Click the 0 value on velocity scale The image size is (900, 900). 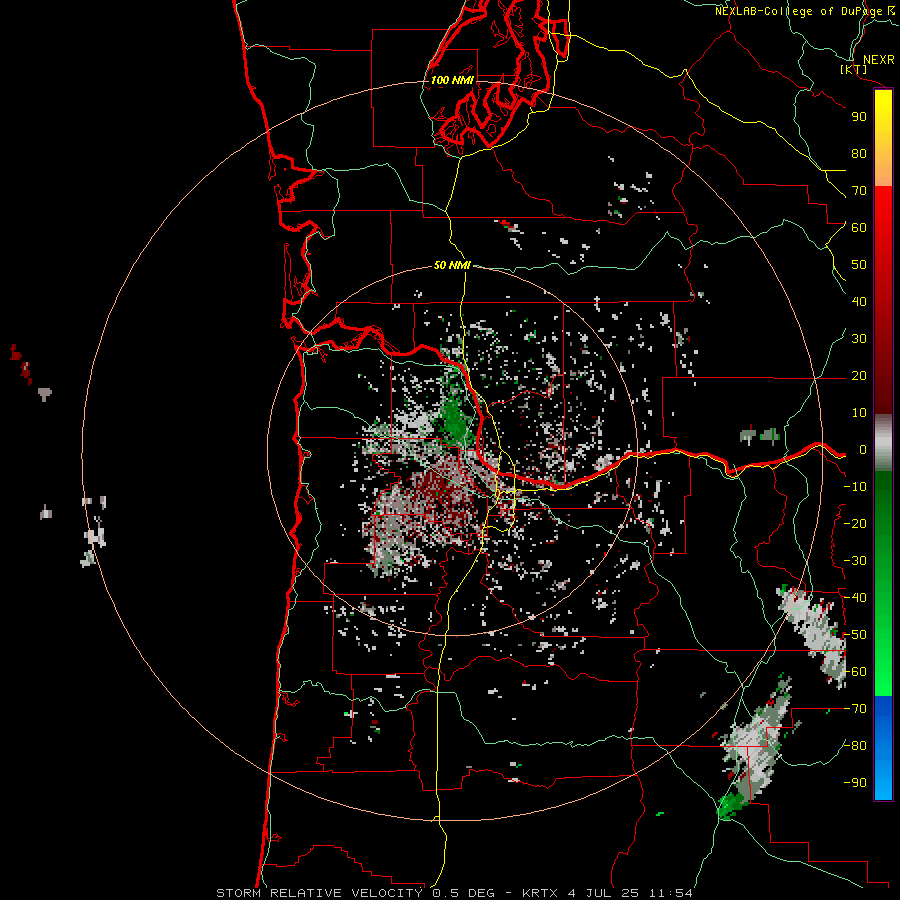coord(862,450)
